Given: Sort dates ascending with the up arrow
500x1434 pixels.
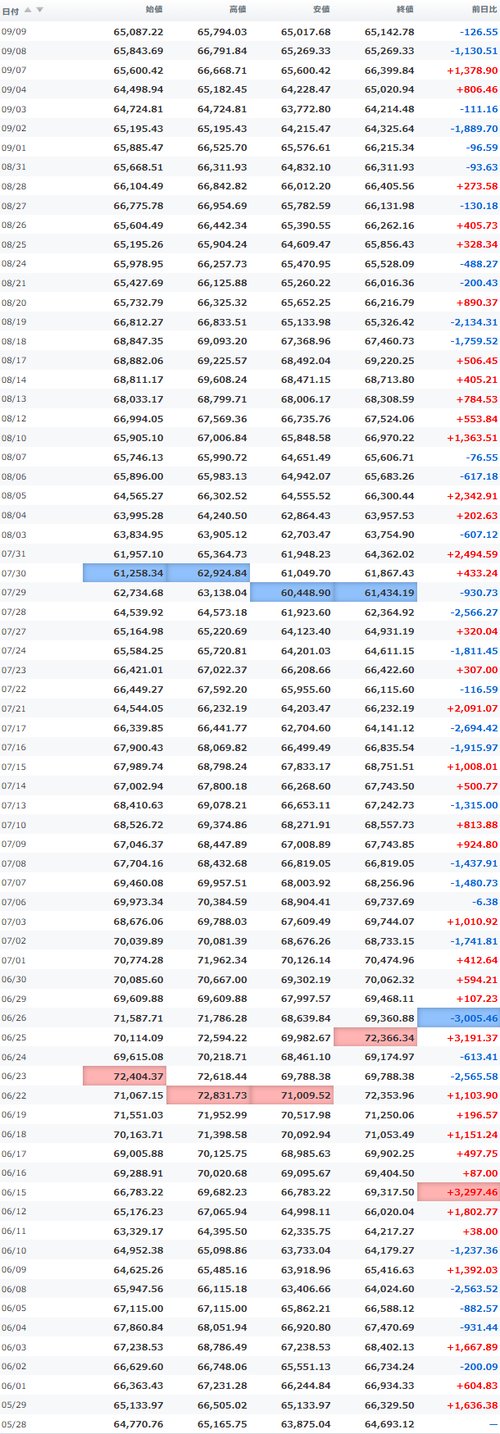Looking at the screenshot, I should 28,10.
